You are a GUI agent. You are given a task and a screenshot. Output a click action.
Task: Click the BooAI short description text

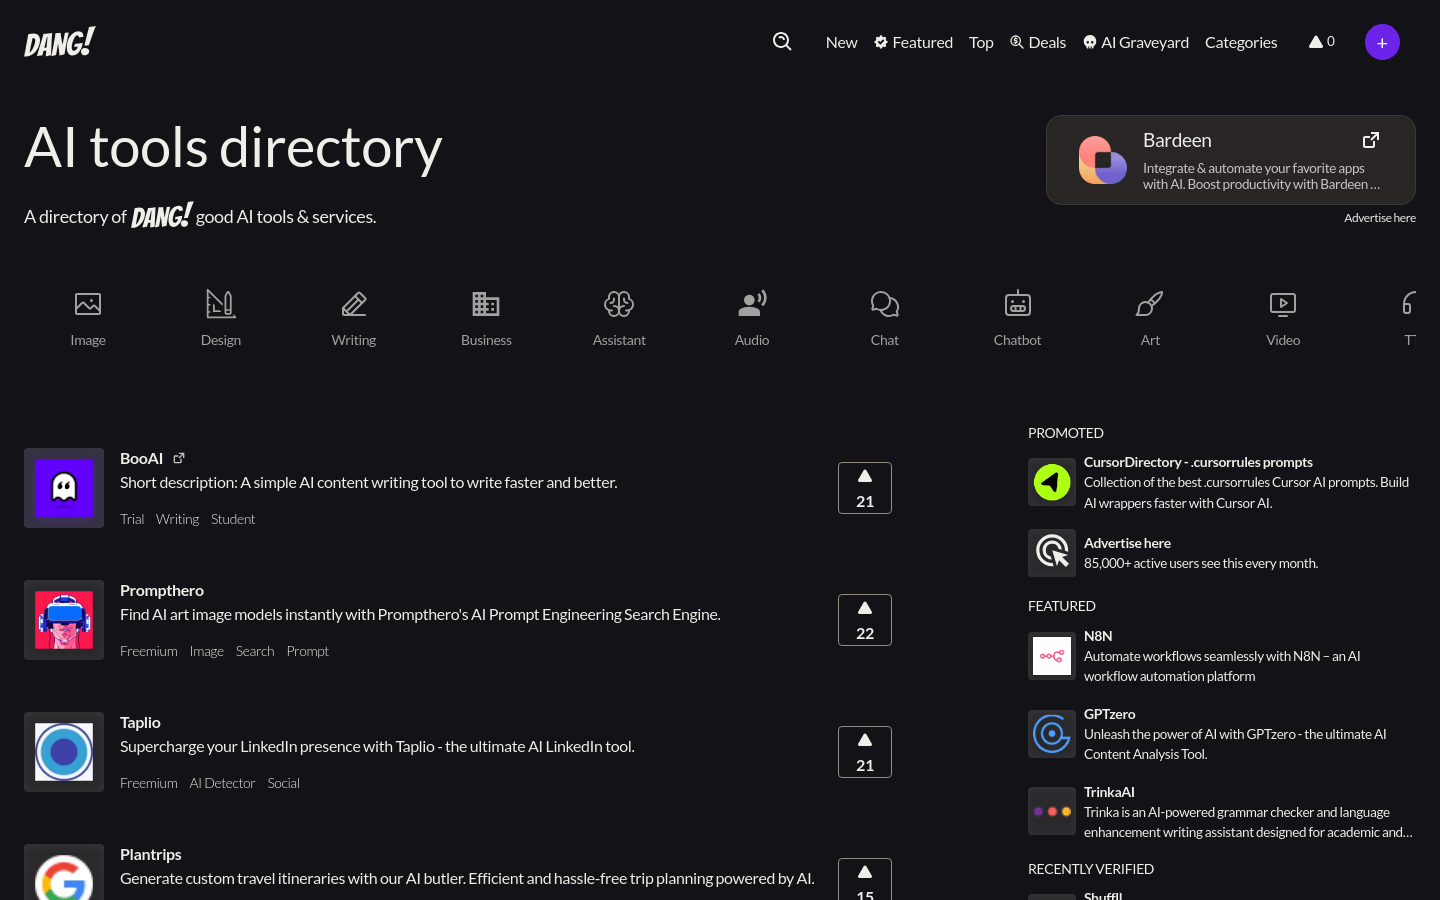pyautogui.click(x=369, y=482)
